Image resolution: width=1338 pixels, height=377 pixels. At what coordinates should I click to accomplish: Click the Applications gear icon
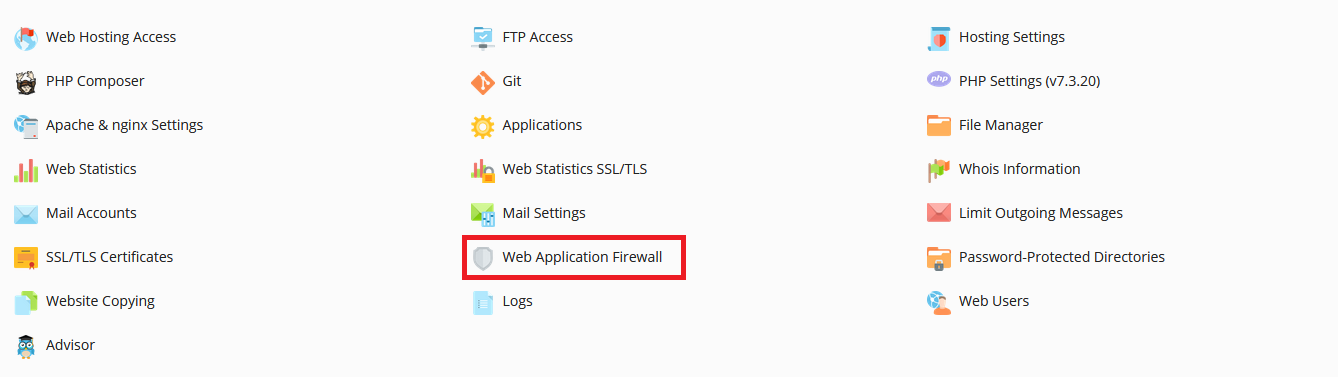[x=483, y=126]
